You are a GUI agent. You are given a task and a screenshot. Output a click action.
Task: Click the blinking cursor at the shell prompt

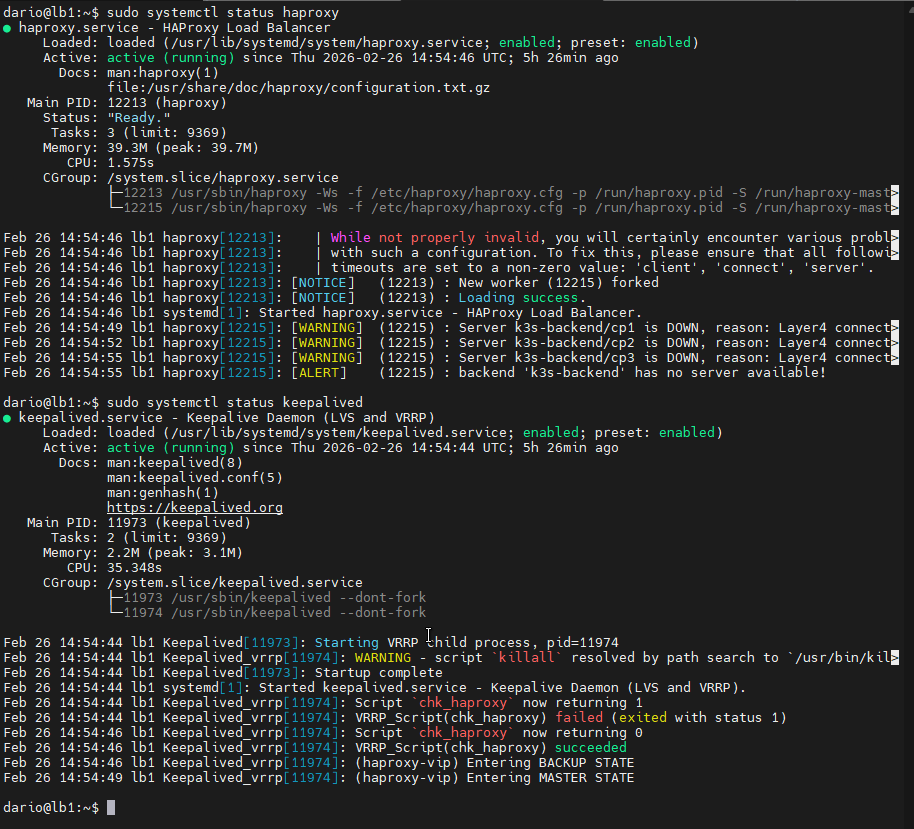click(110, 807)
